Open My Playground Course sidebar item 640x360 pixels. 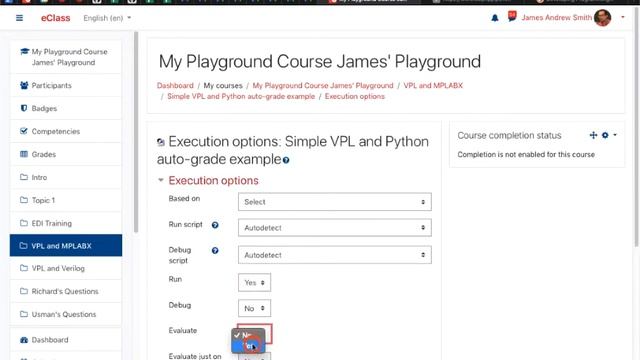point(66,57)
